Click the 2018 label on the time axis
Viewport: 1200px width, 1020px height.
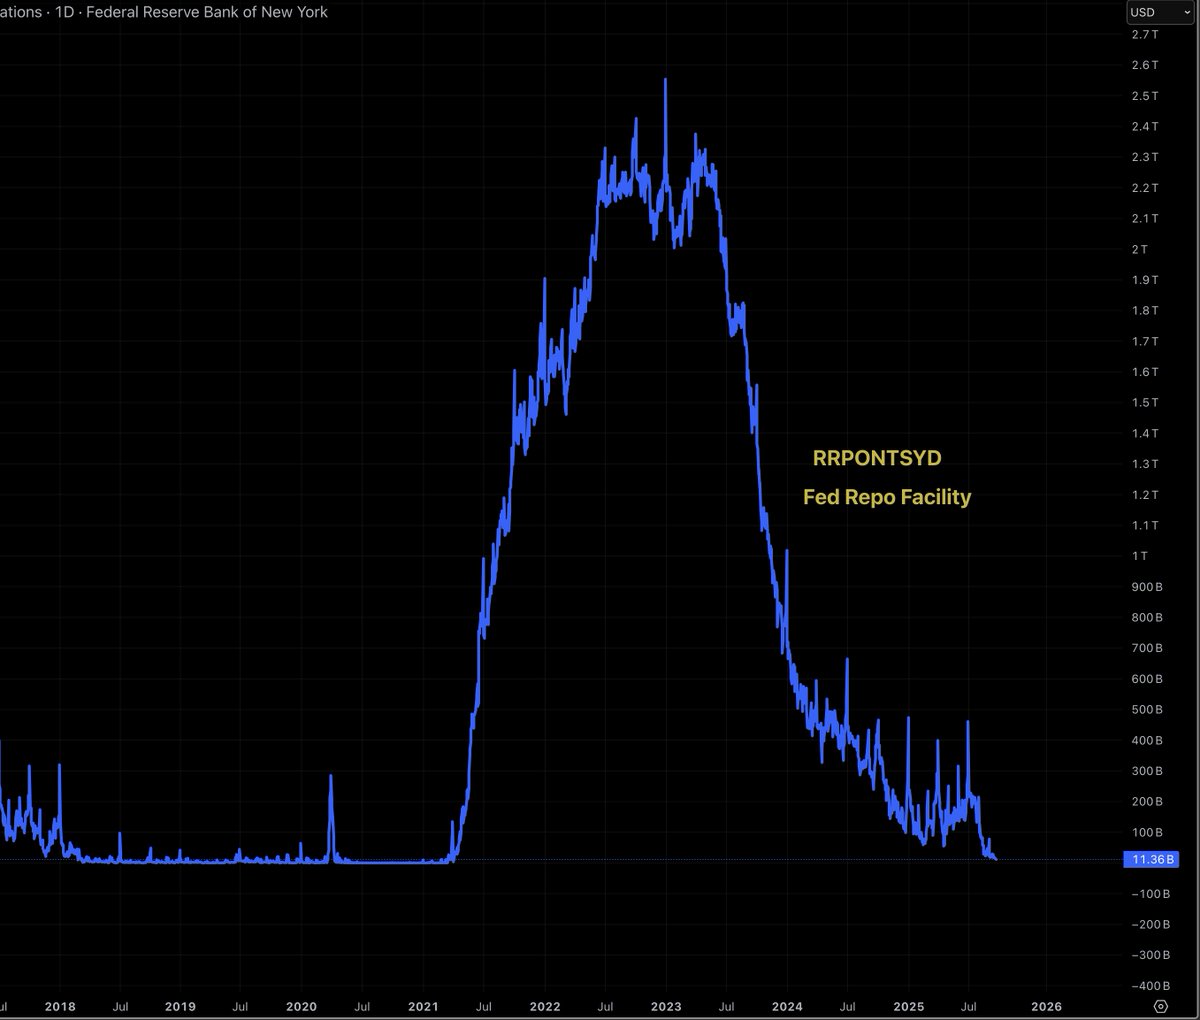point(60,1007)
